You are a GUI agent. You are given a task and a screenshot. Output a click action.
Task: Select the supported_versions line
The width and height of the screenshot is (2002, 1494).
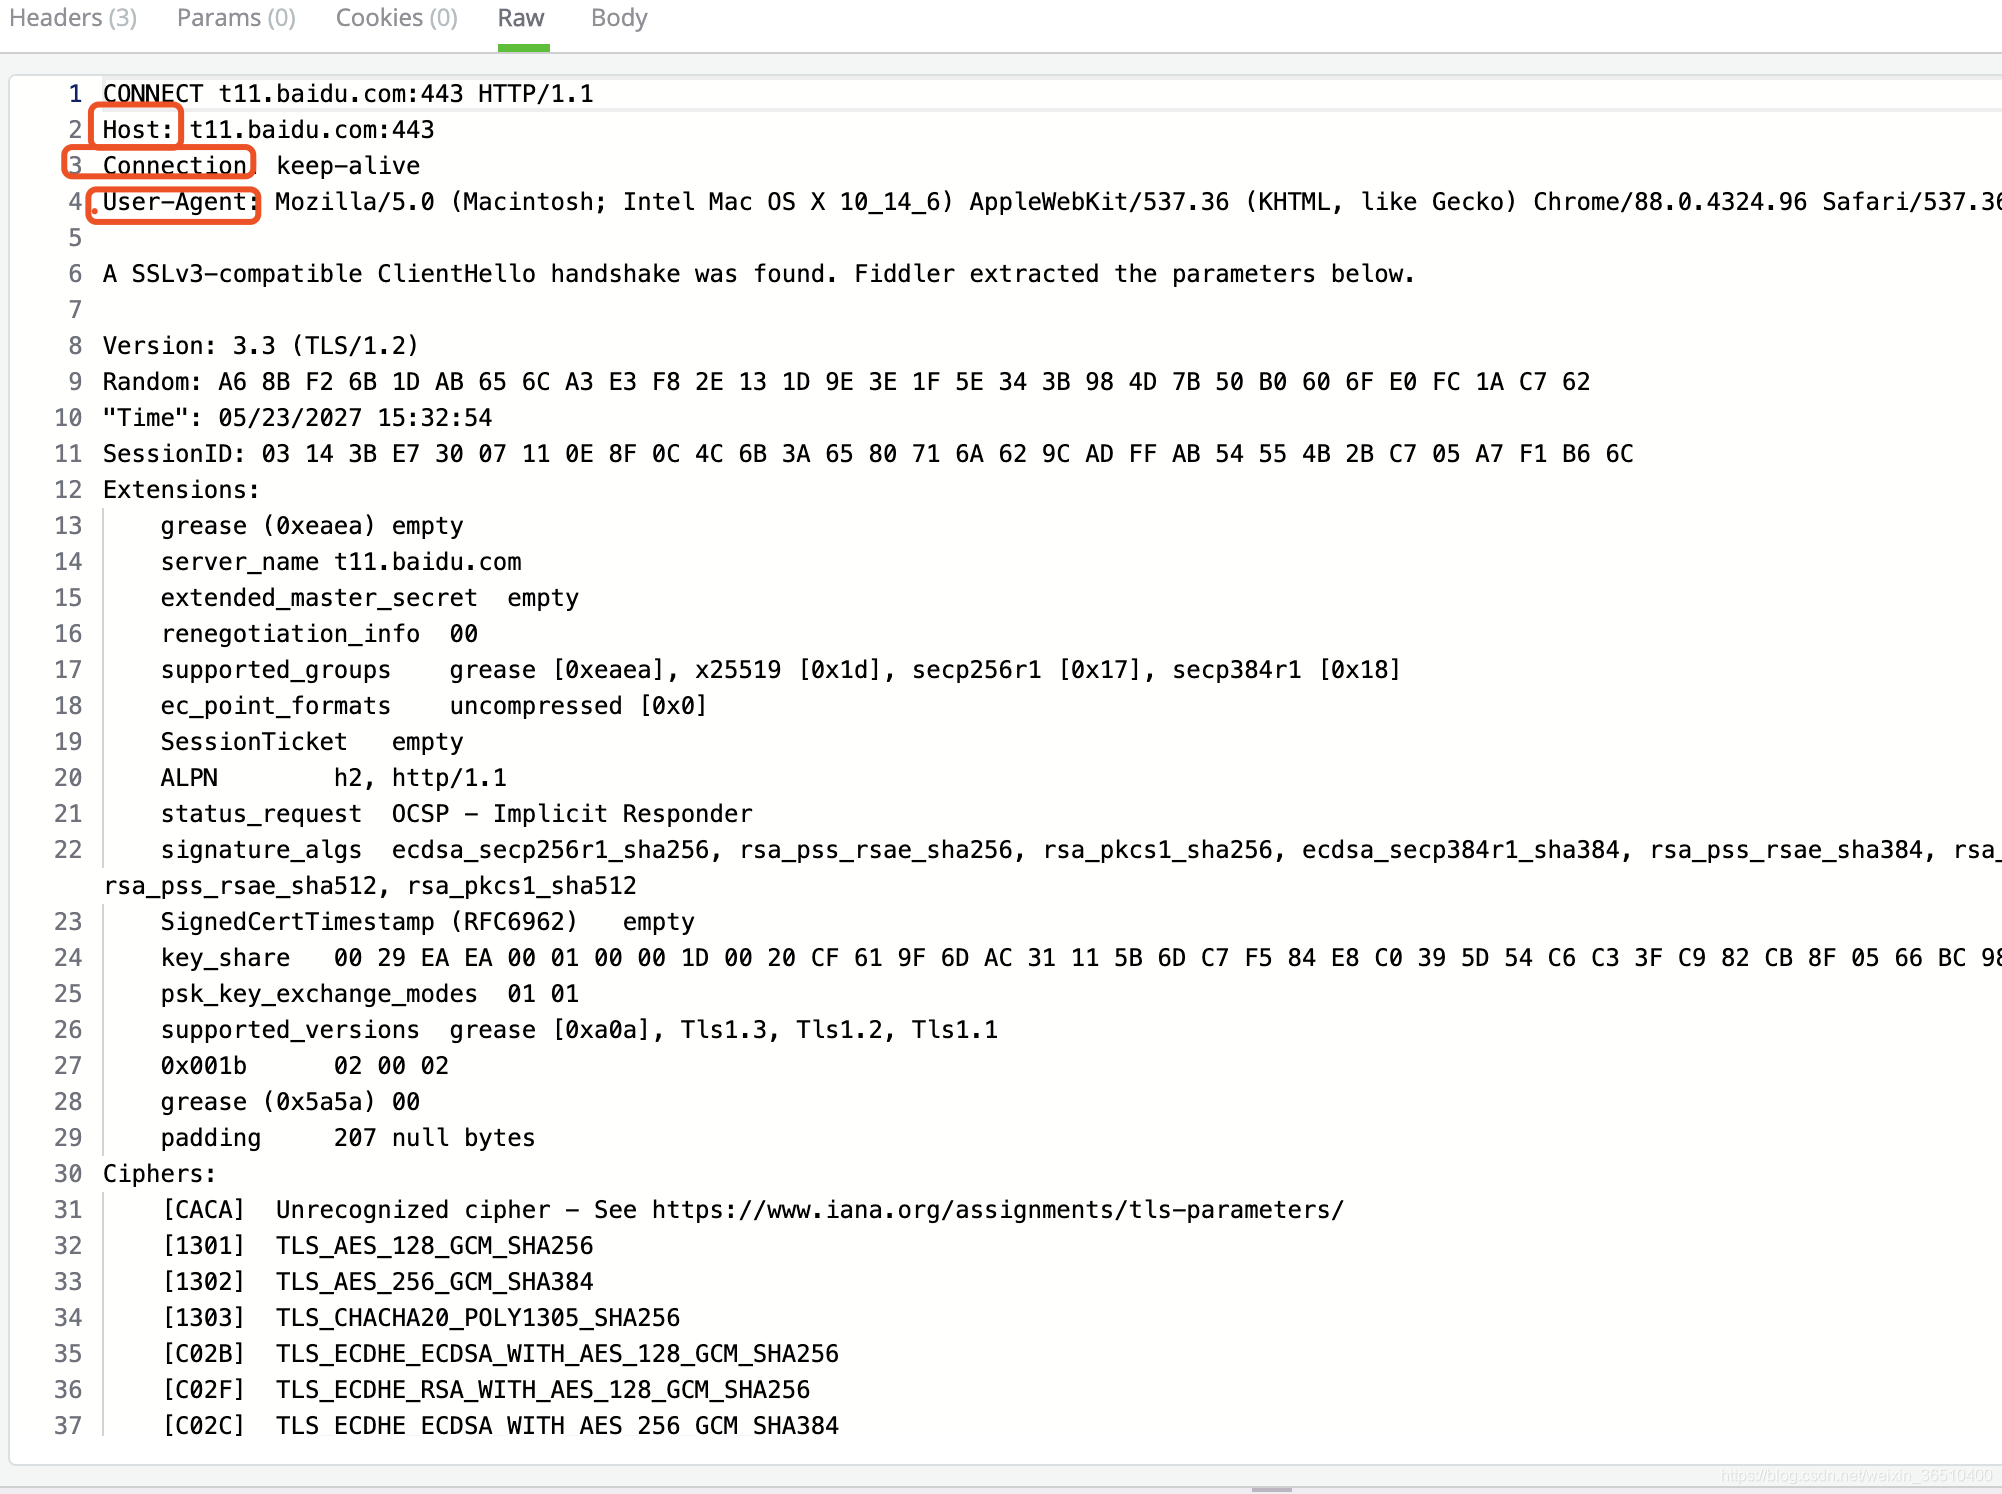(x=579, y=1030)
